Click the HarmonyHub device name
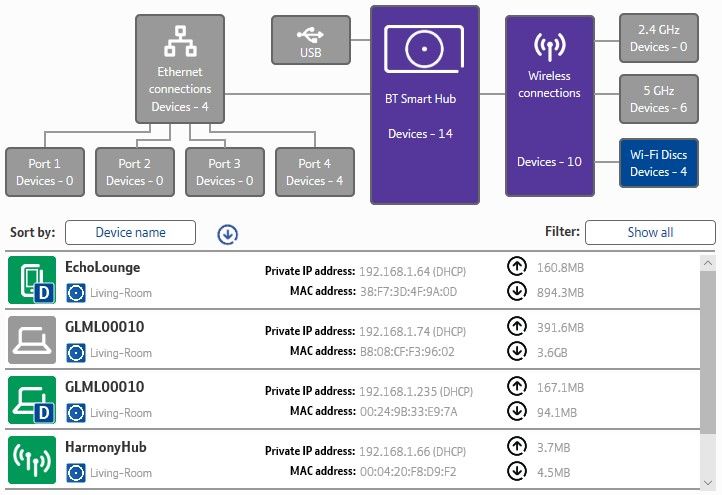The image size is (722, 495). (106, 448)
